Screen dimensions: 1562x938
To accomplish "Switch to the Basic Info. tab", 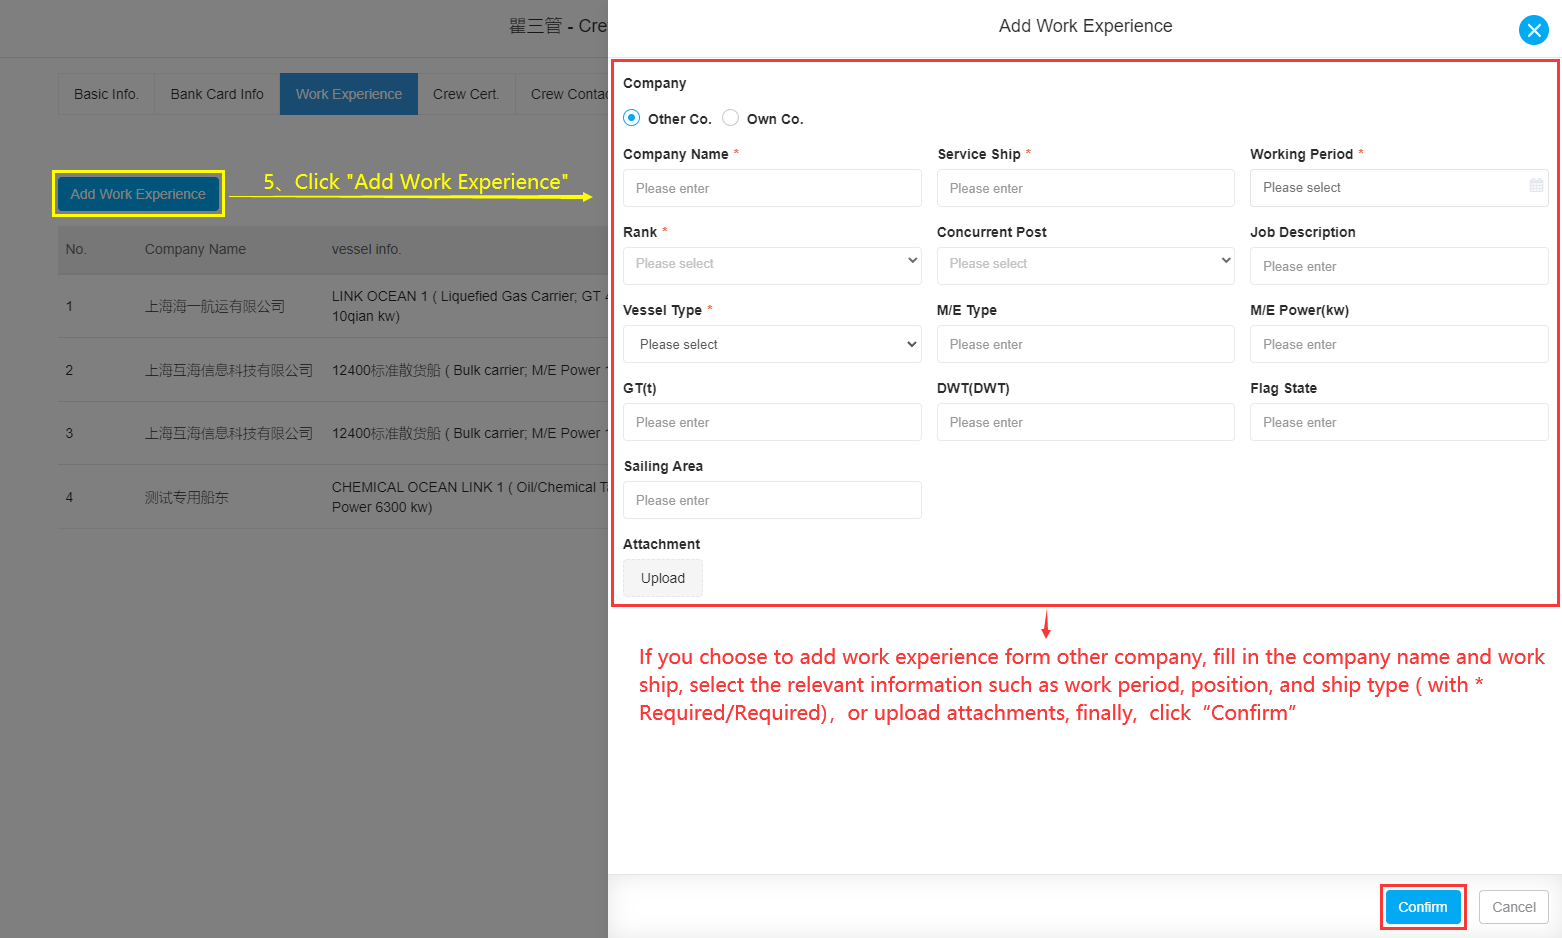I will pos(106,94).
